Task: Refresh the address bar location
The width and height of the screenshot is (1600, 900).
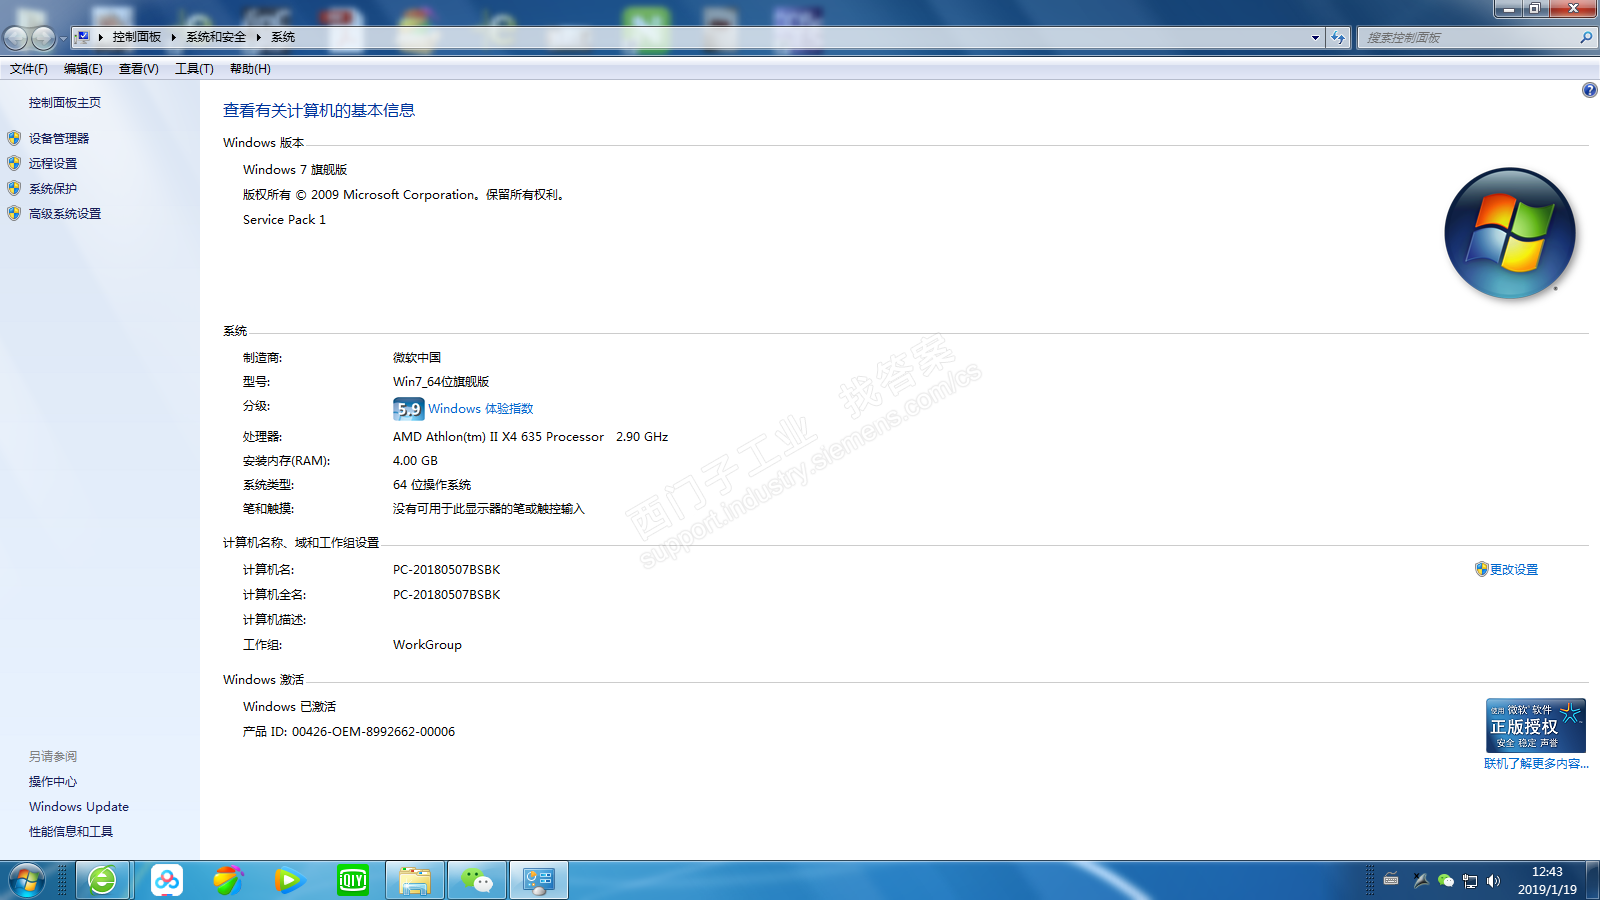Action: pos(1338,38)
